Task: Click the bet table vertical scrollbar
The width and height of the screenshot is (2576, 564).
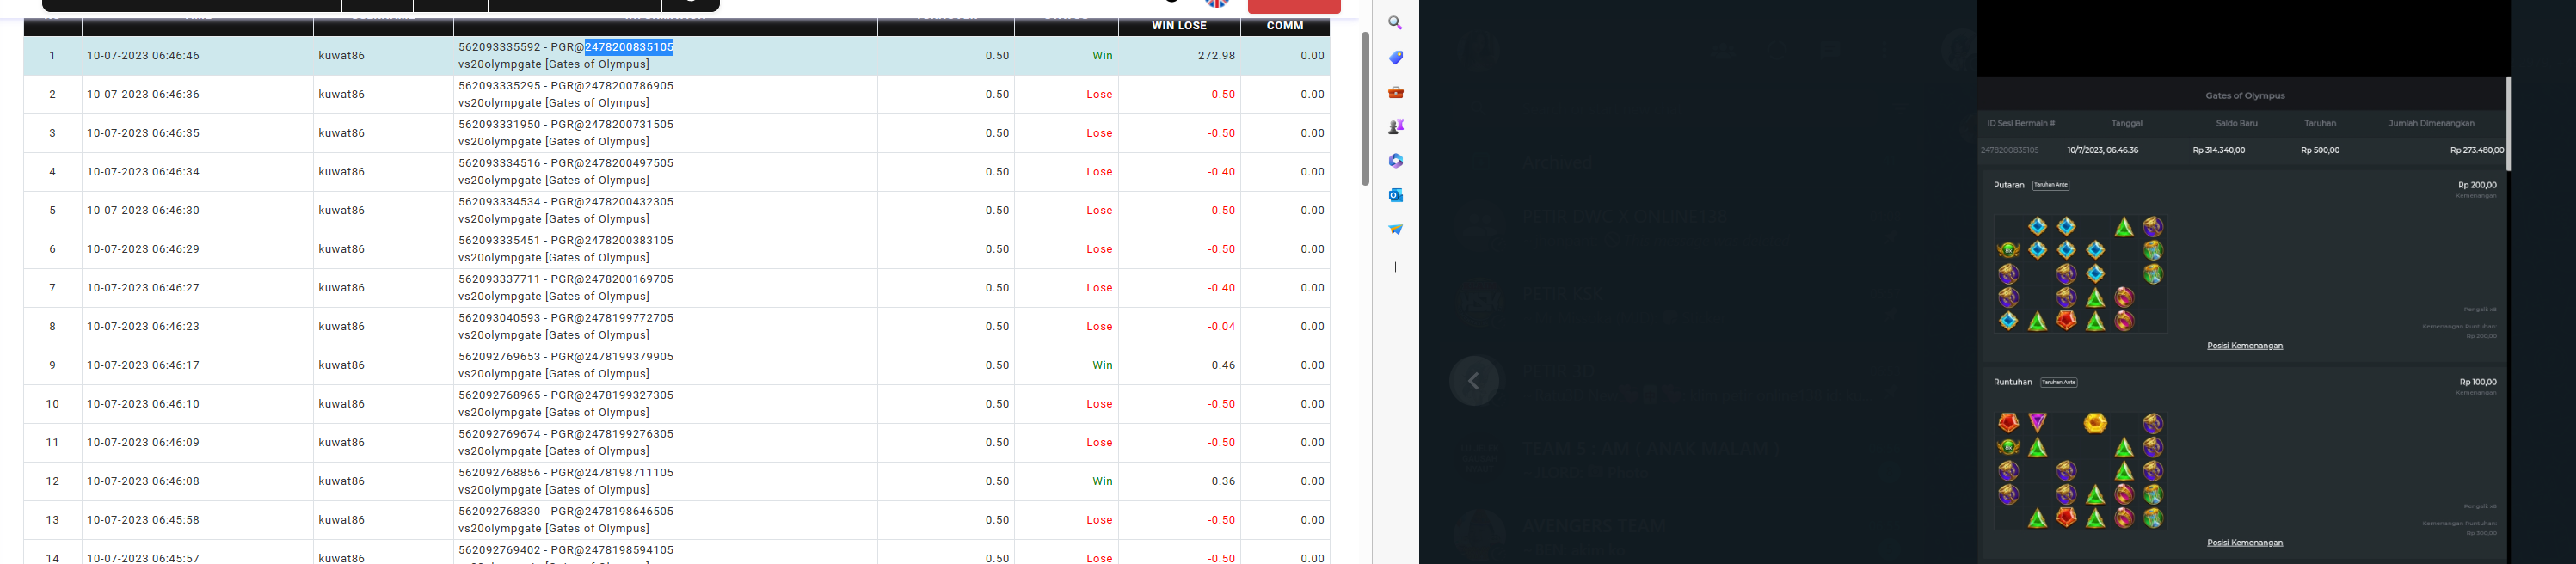Action: point(1364,108)
